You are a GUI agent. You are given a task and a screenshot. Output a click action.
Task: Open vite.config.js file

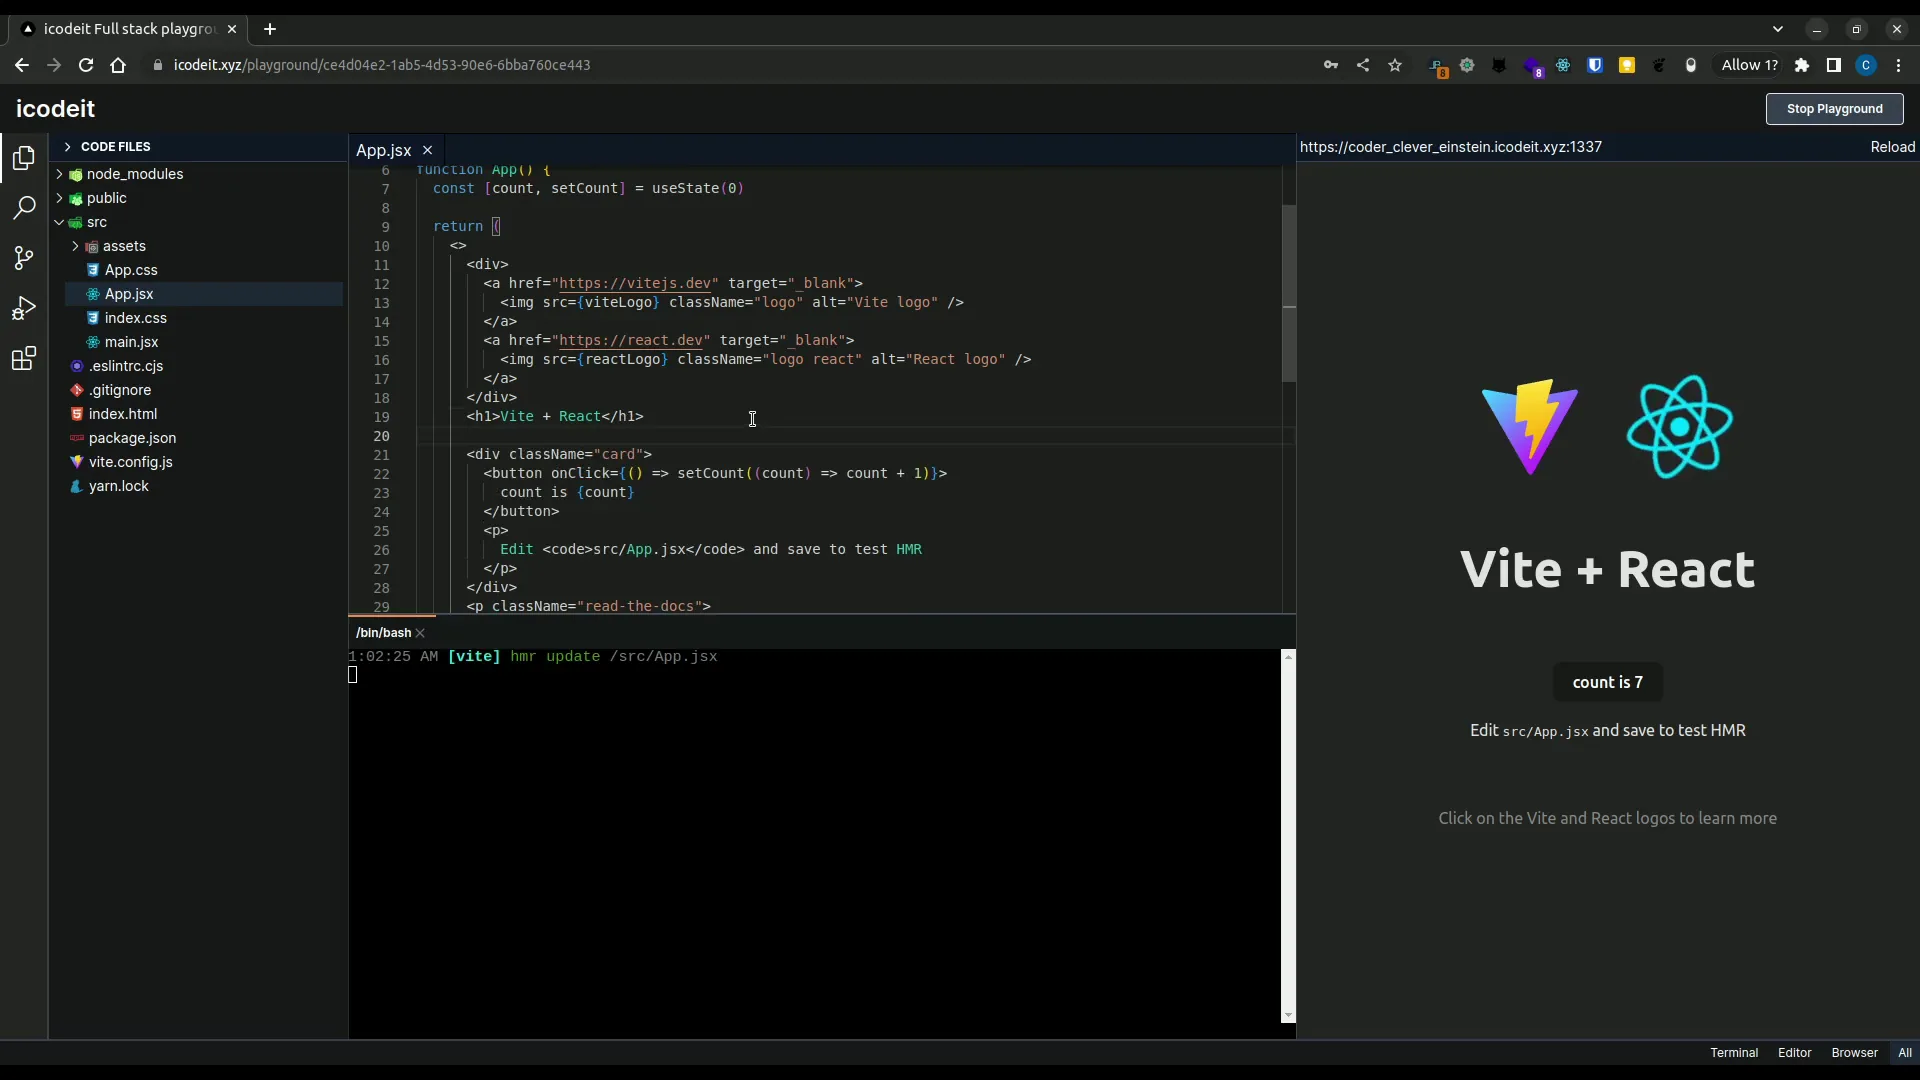tap(130, 462)
